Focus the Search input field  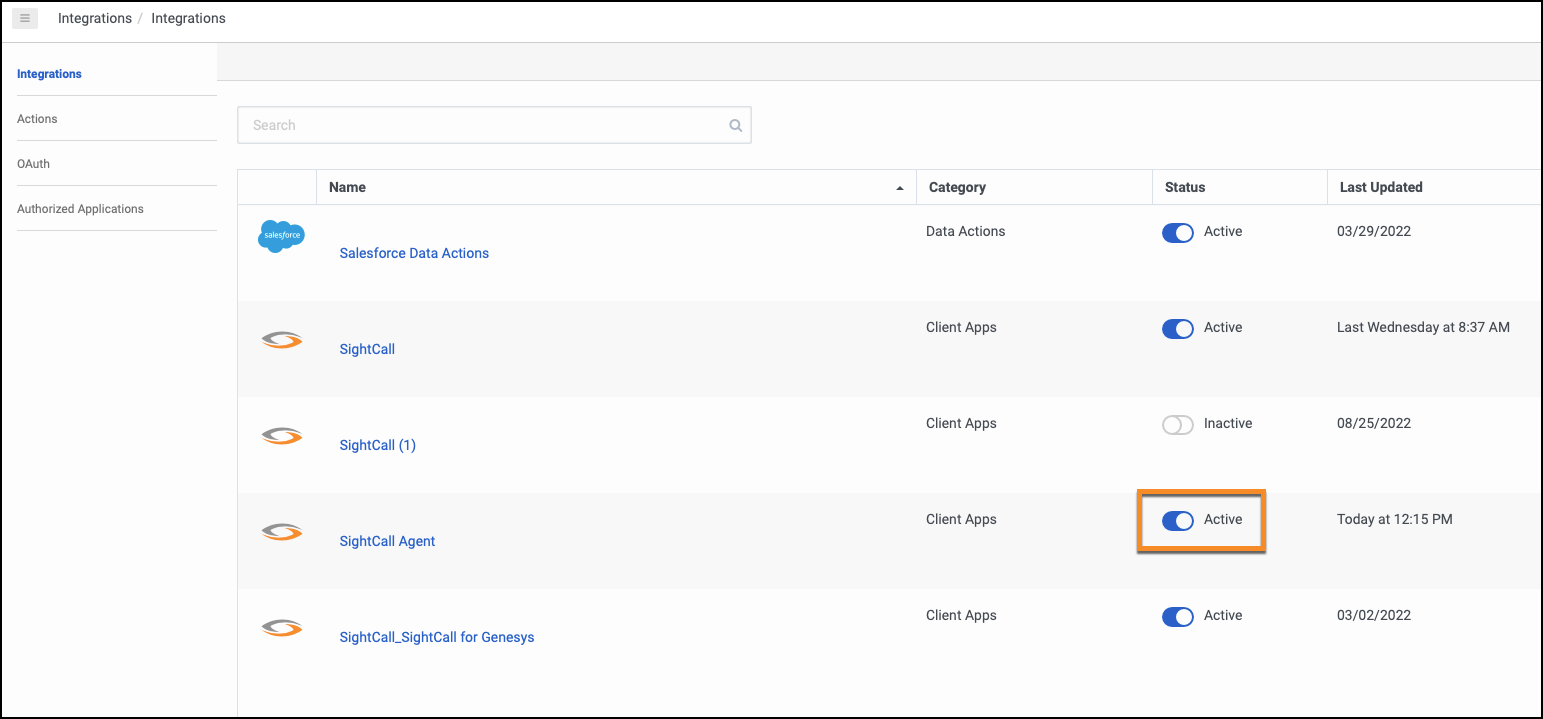click(494, 125)
